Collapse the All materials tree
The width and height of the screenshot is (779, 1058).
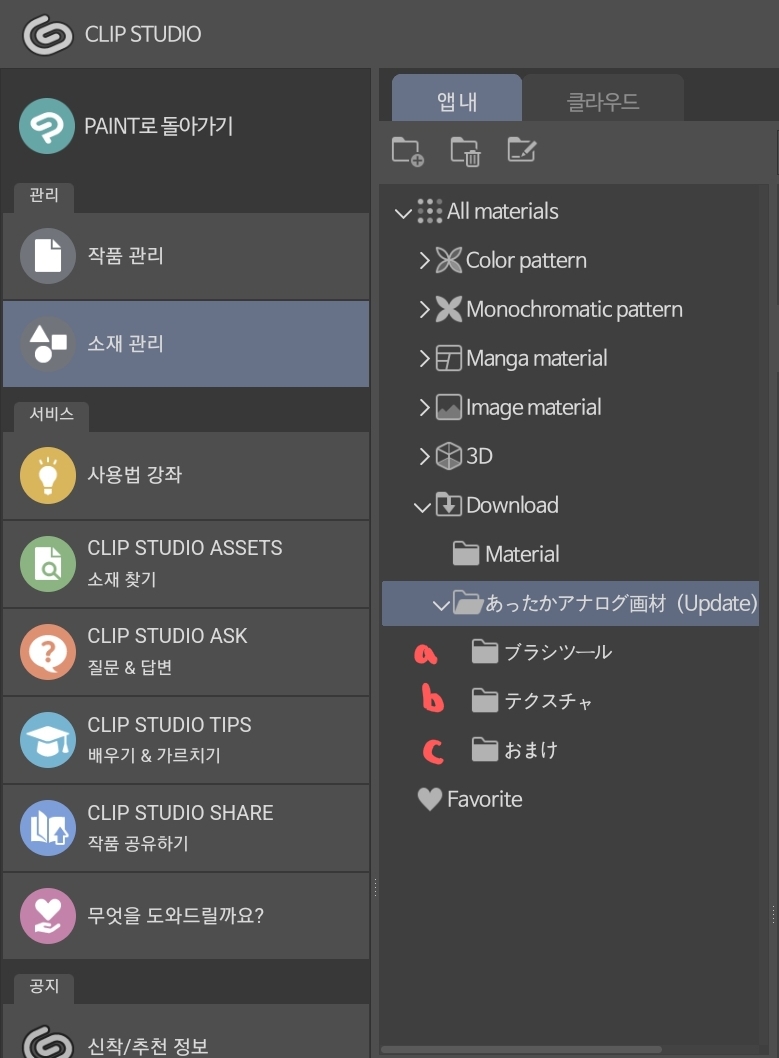(x=403, y=213)
